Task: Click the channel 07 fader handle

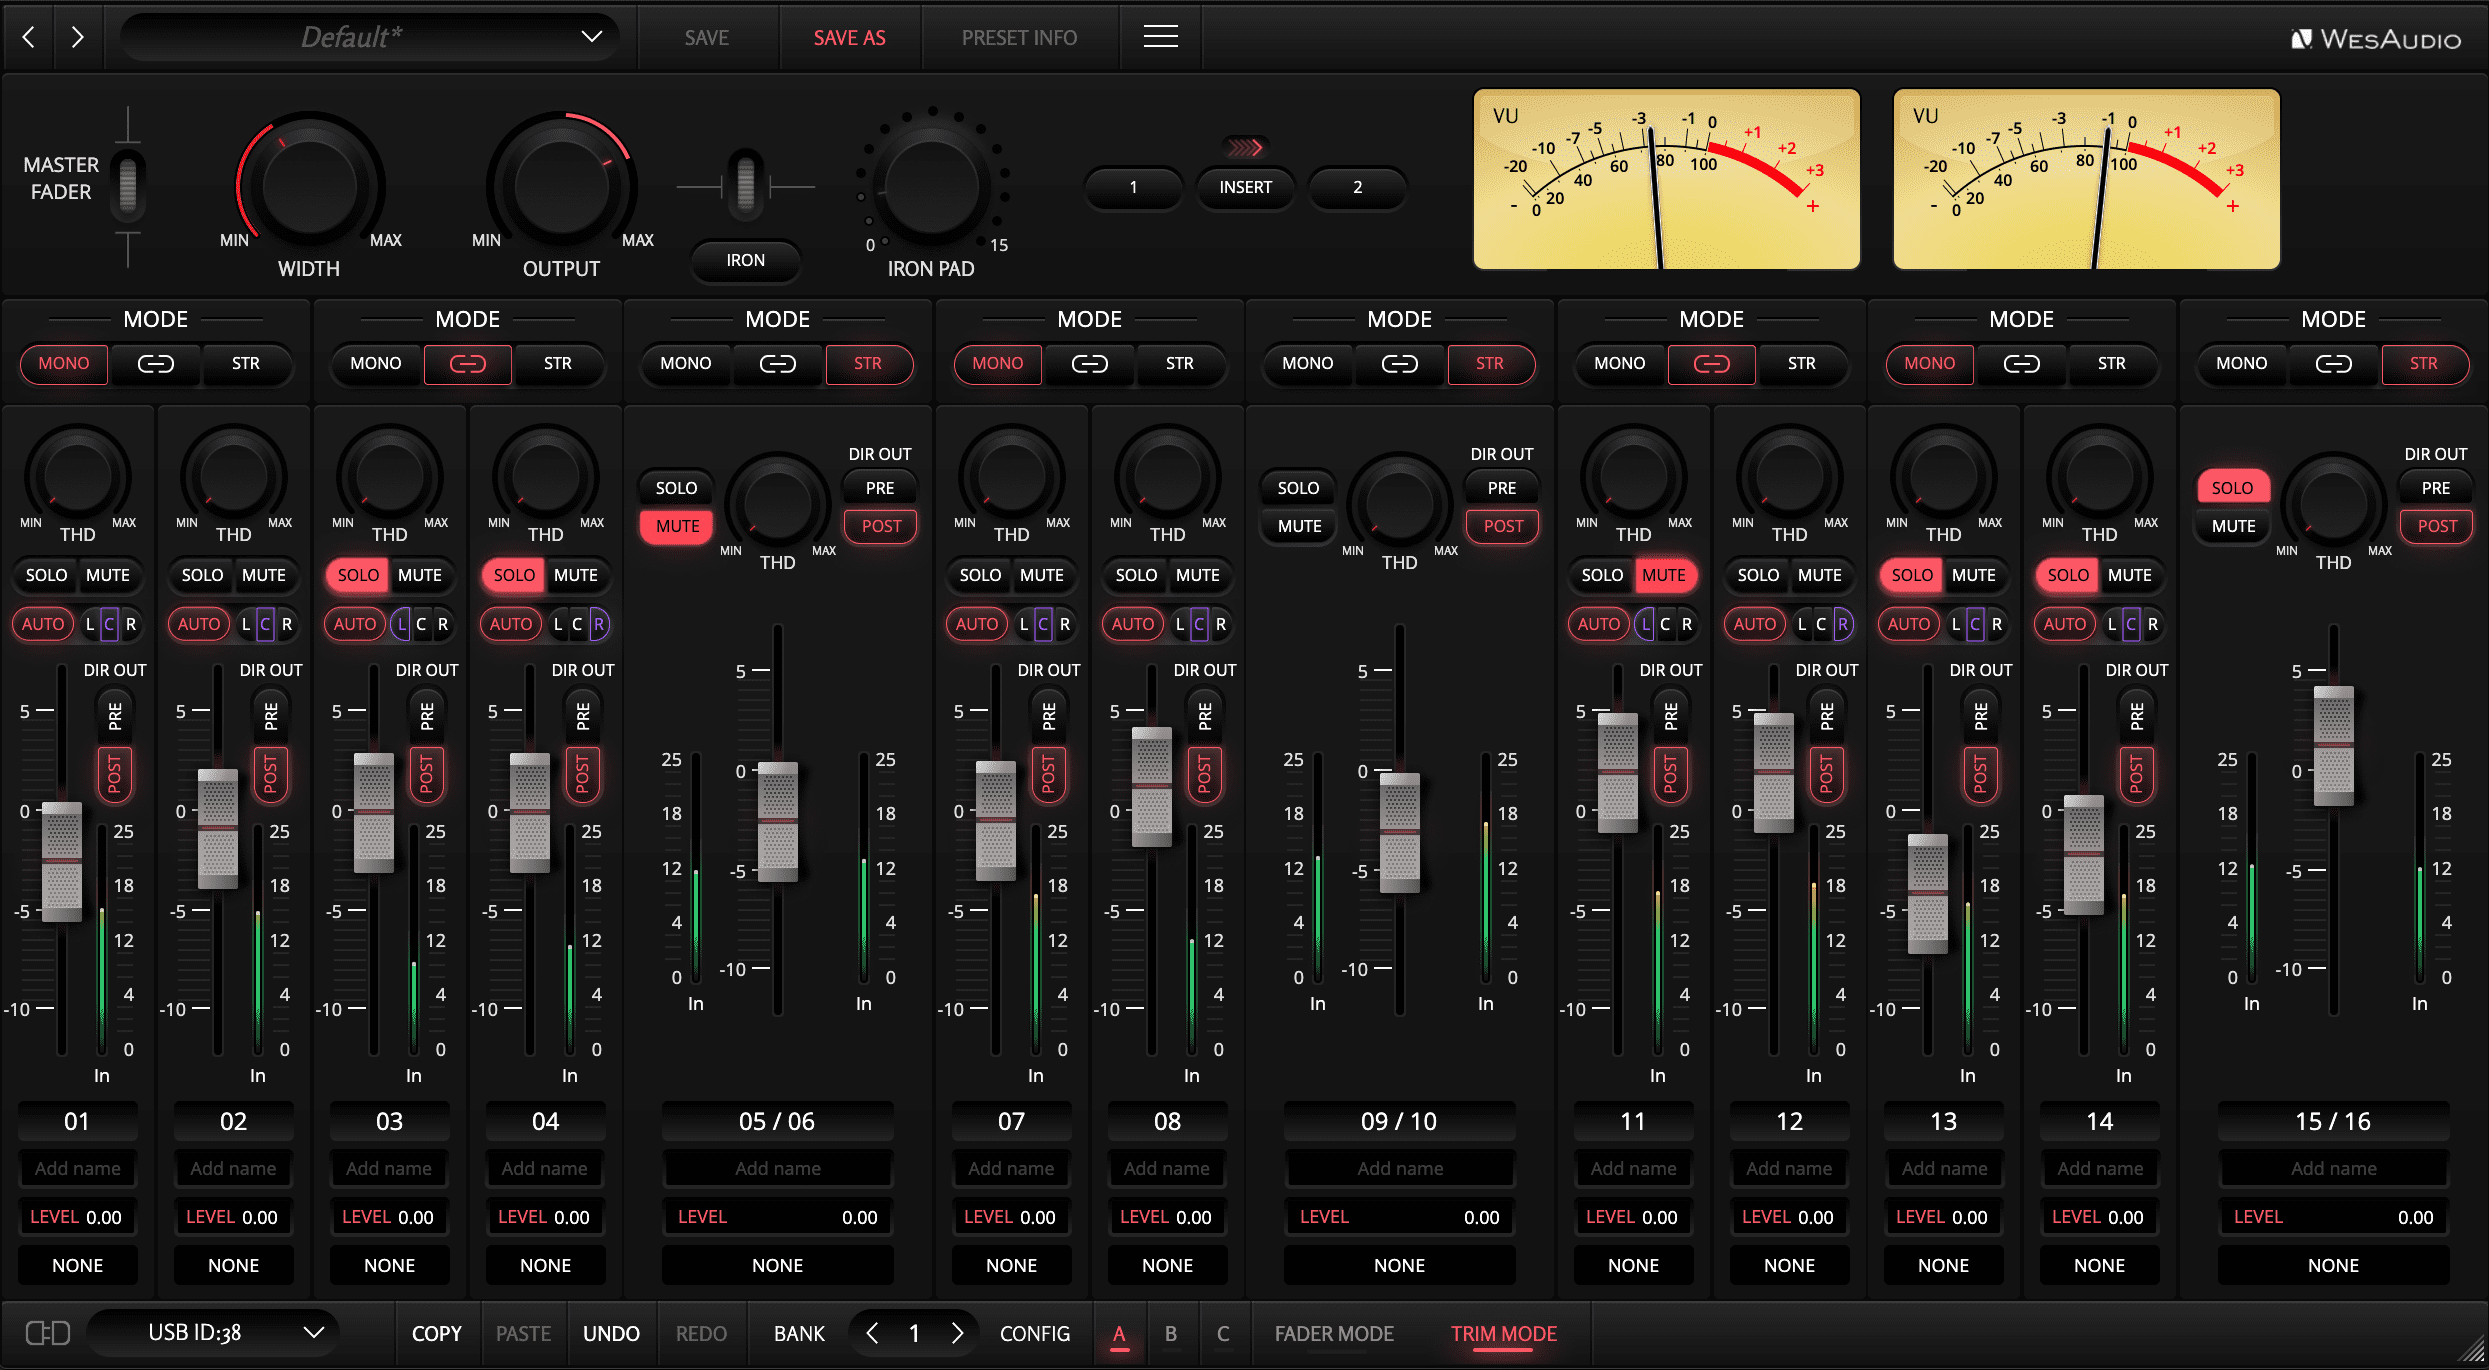Action: coord(995,820)
